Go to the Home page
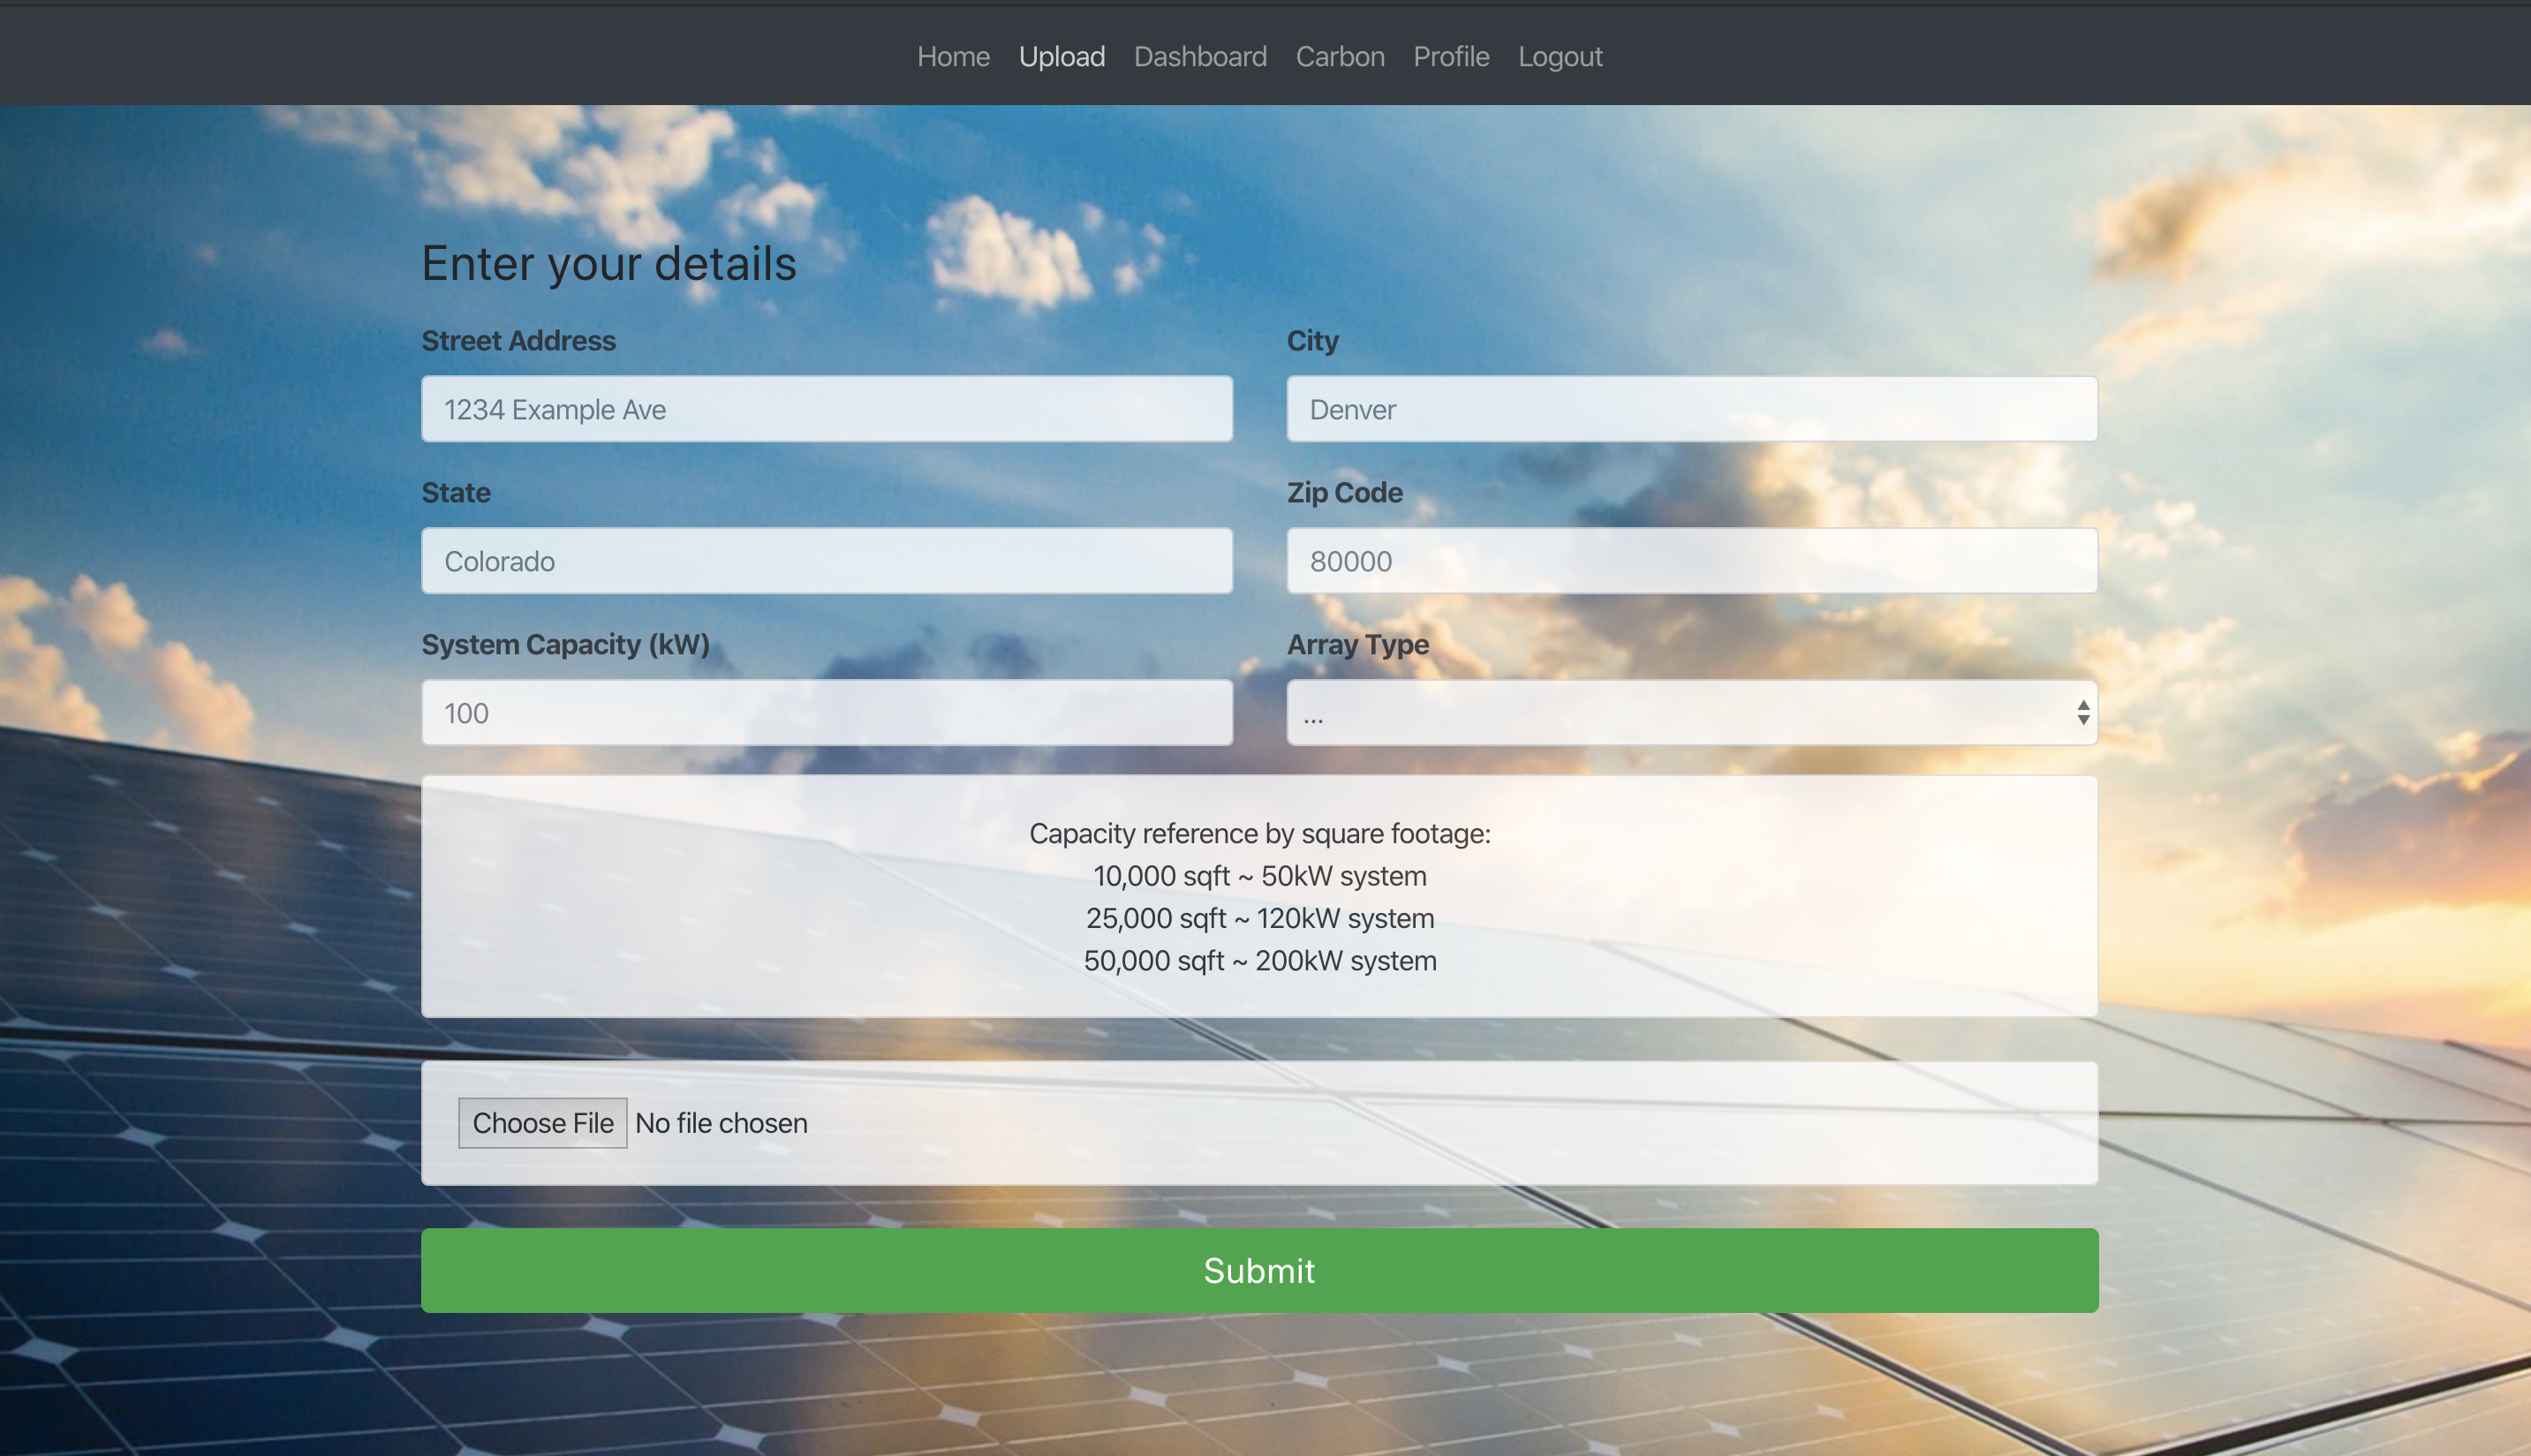2531x1456 pixels. point(953,56)
